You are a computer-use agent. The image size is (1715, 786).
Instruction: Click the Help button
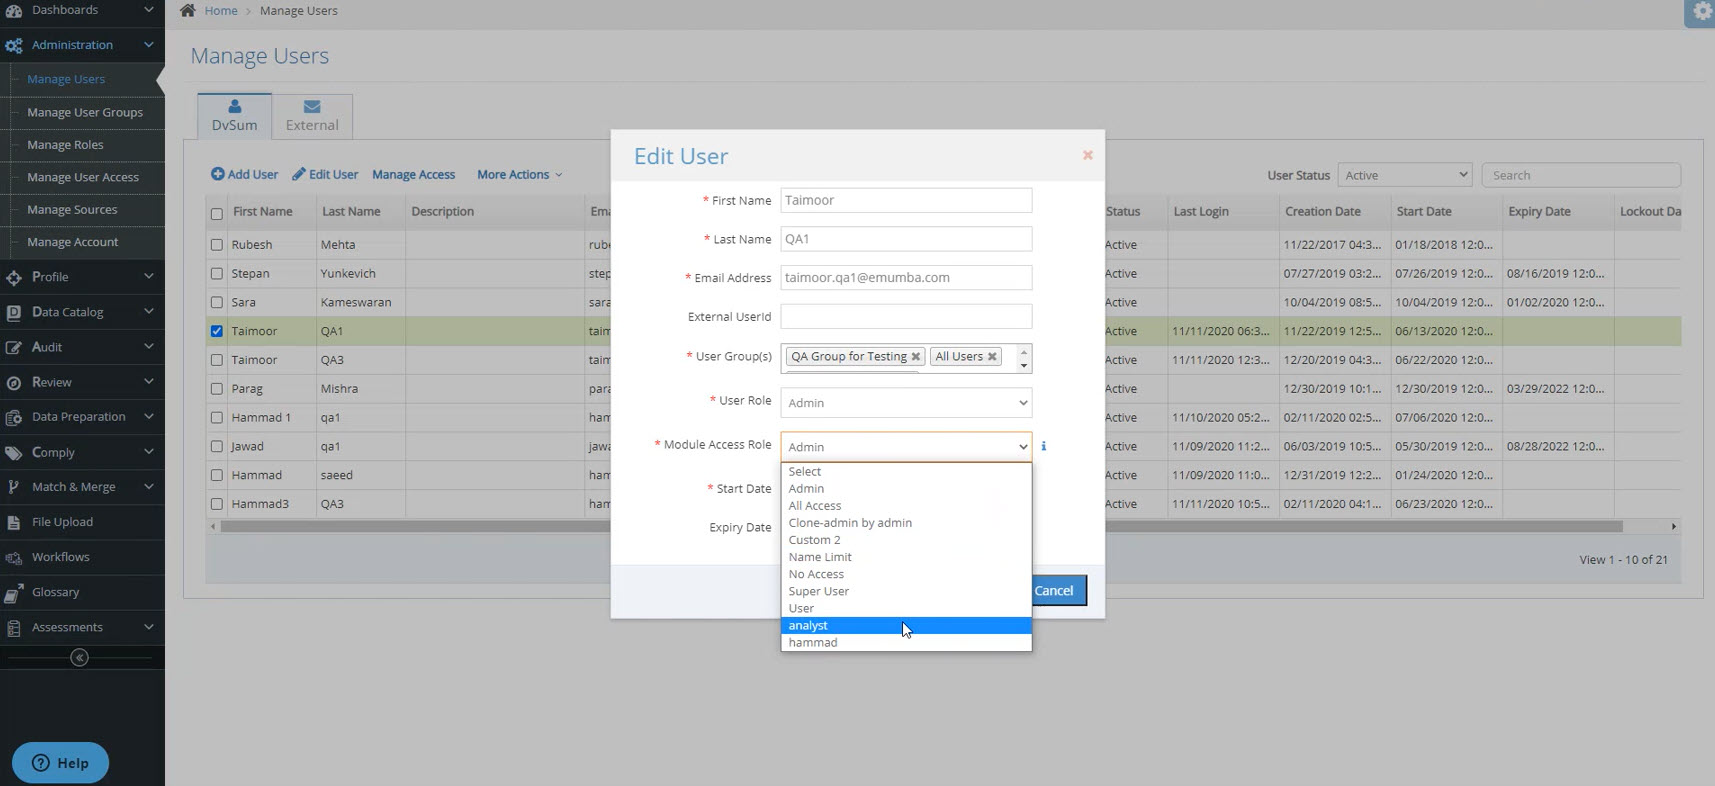tap(60, 763)
